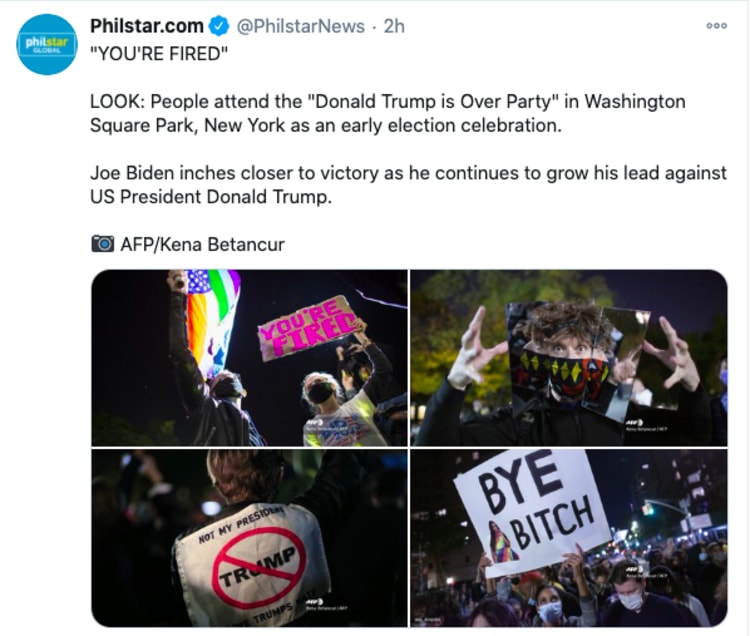Open the masked person holding mirror photo

click(x=569, y=358)
